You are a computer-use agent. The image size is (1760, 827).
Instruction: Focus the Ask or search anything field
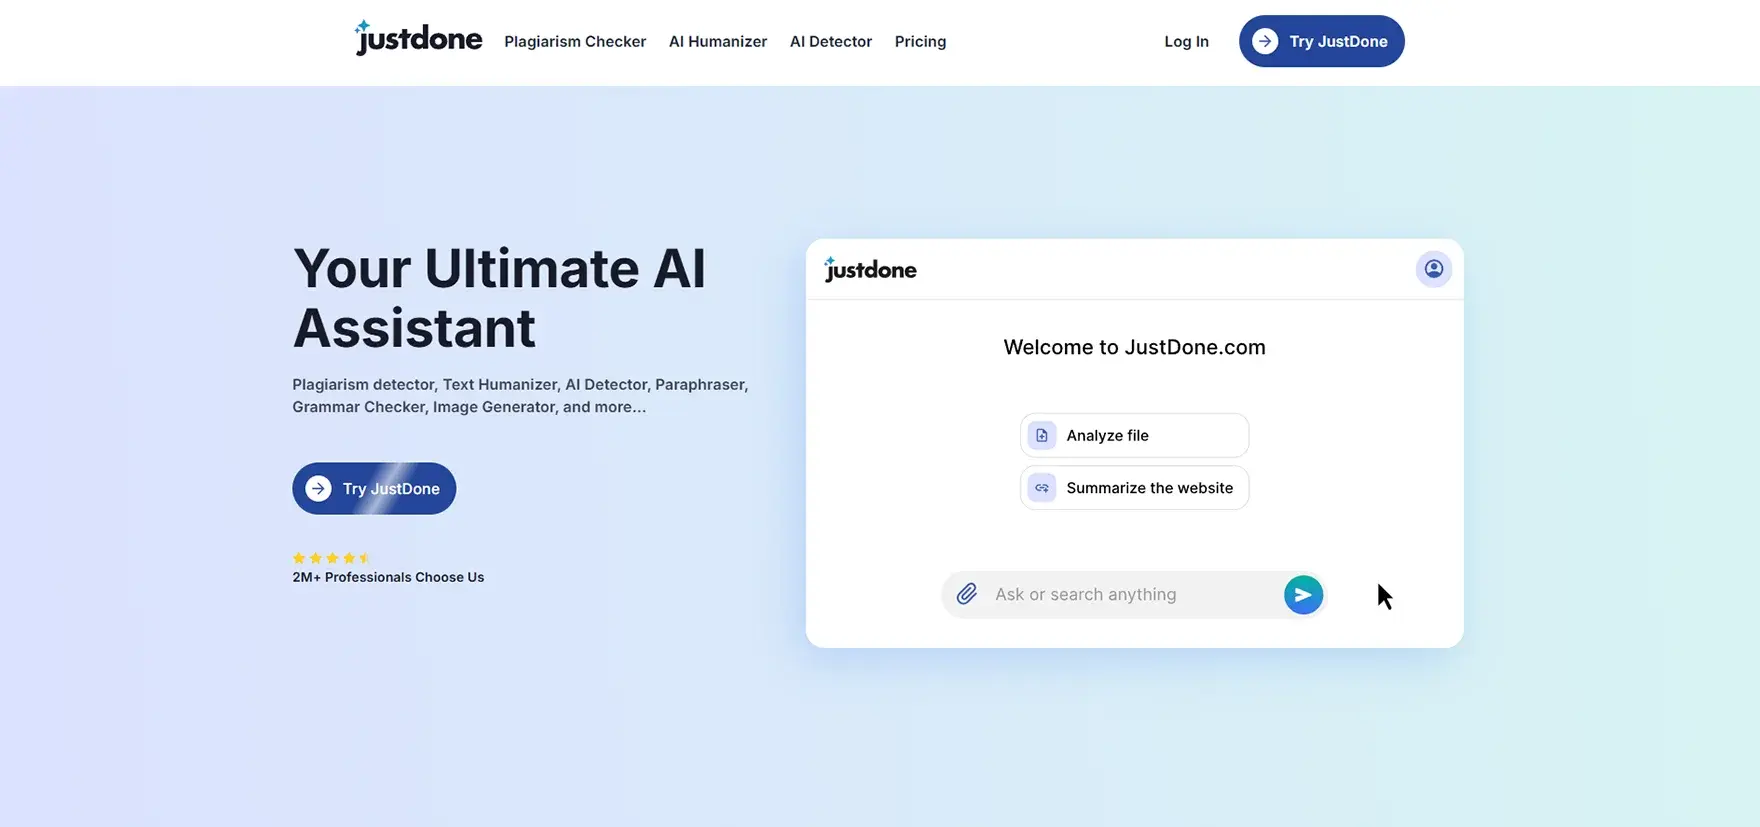(1134, 595)
